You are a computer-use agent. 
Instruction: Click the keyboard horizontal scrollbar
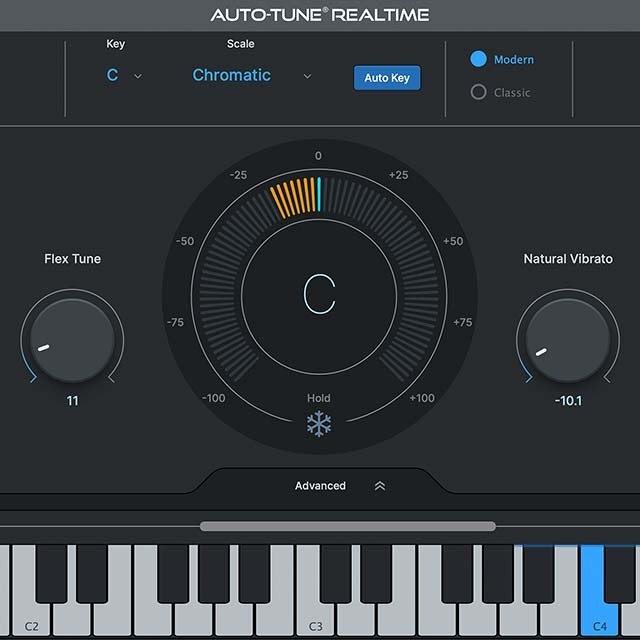point(347,526)
